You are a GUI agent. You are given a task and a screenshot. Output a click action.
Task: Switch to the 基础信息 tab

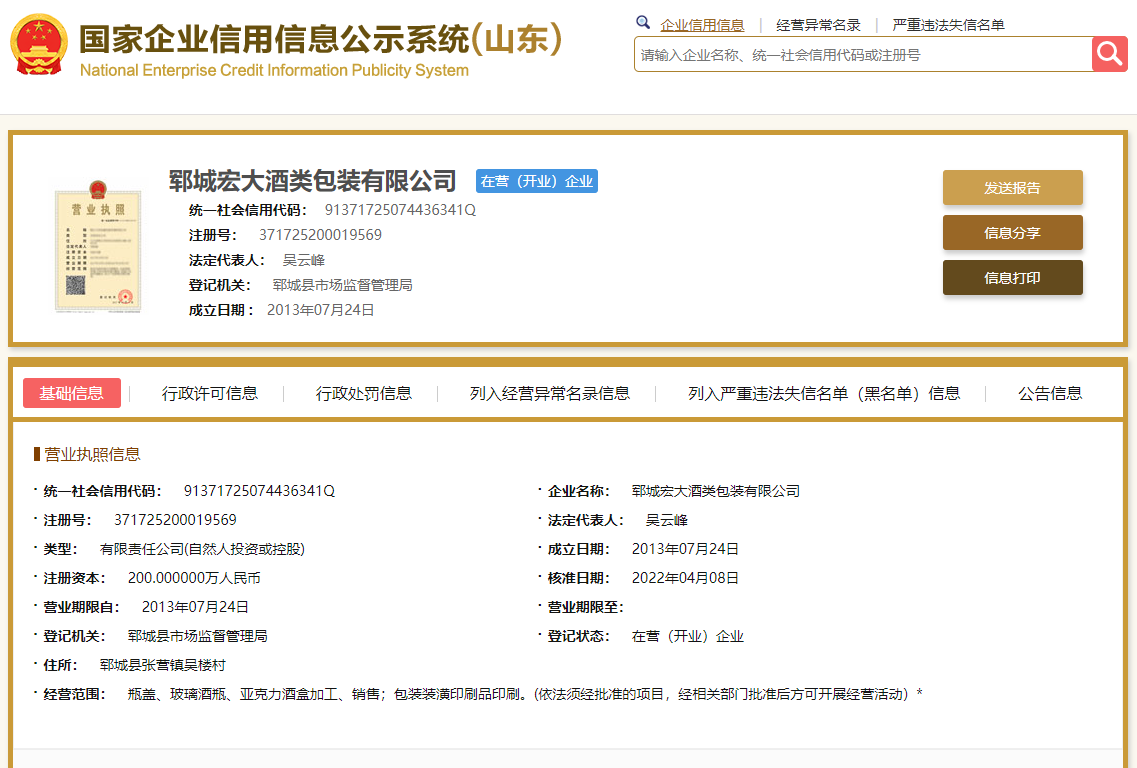pyautogui.click(x=72, y=393)
